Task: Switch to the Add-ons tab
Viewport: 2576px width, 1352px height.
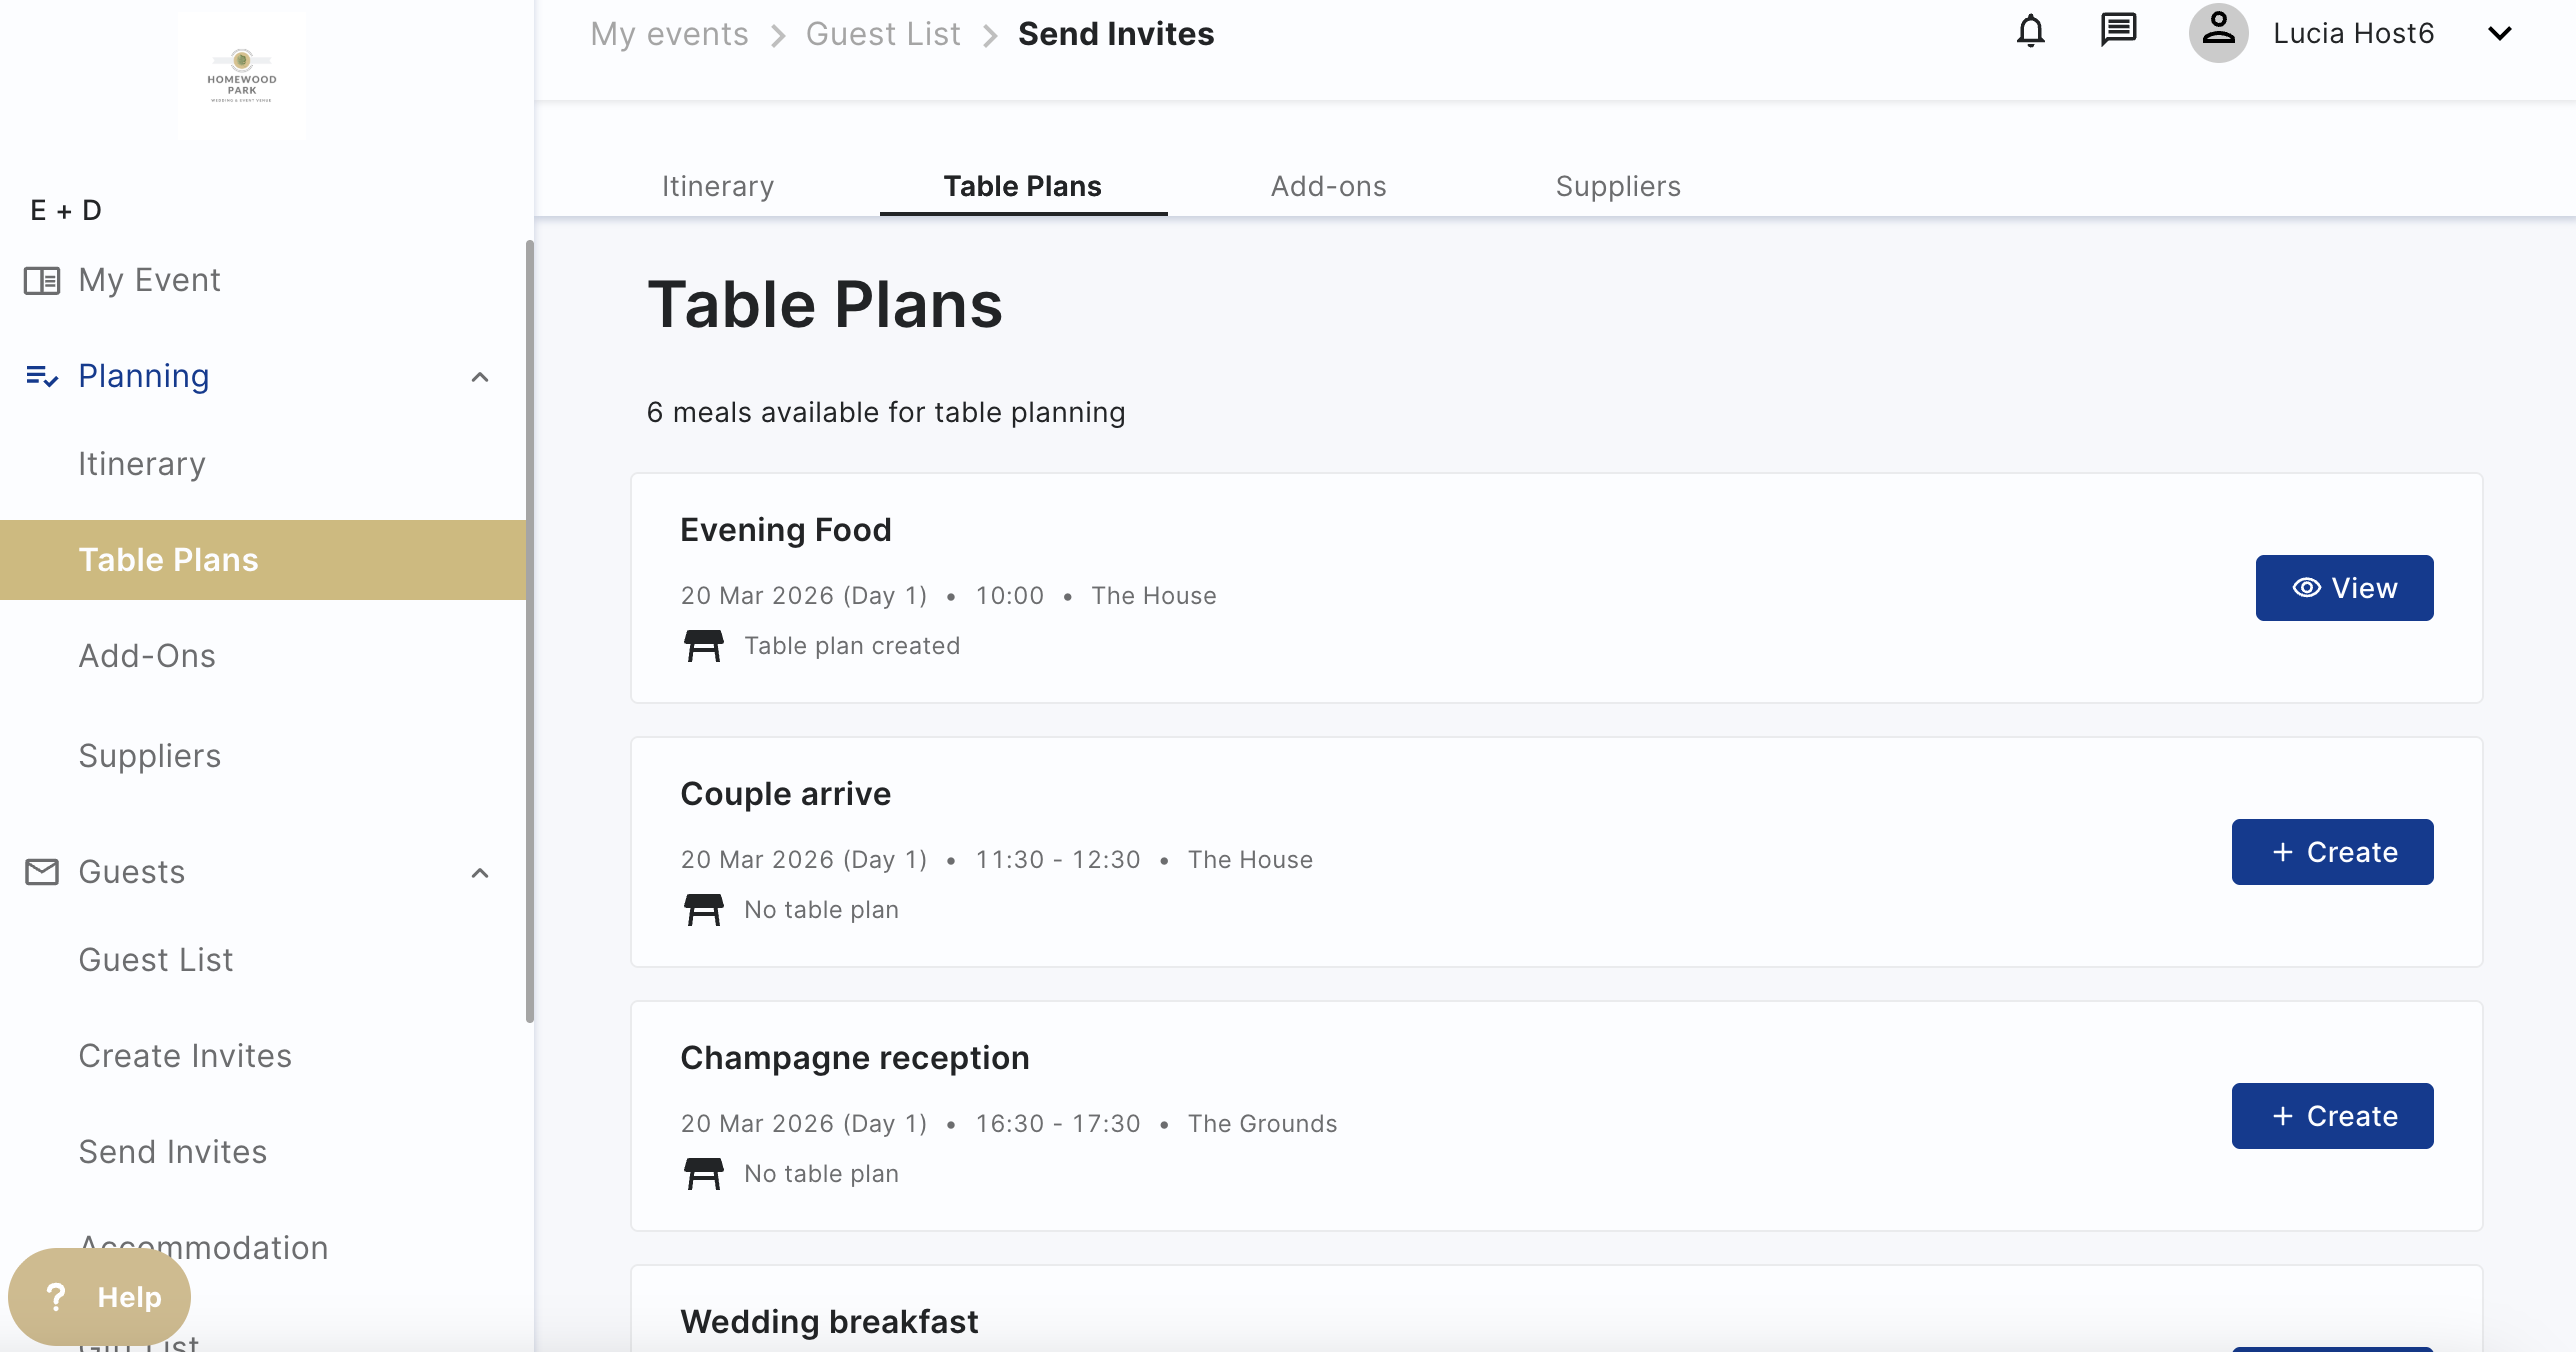Action: click(x=1328, y=186)
